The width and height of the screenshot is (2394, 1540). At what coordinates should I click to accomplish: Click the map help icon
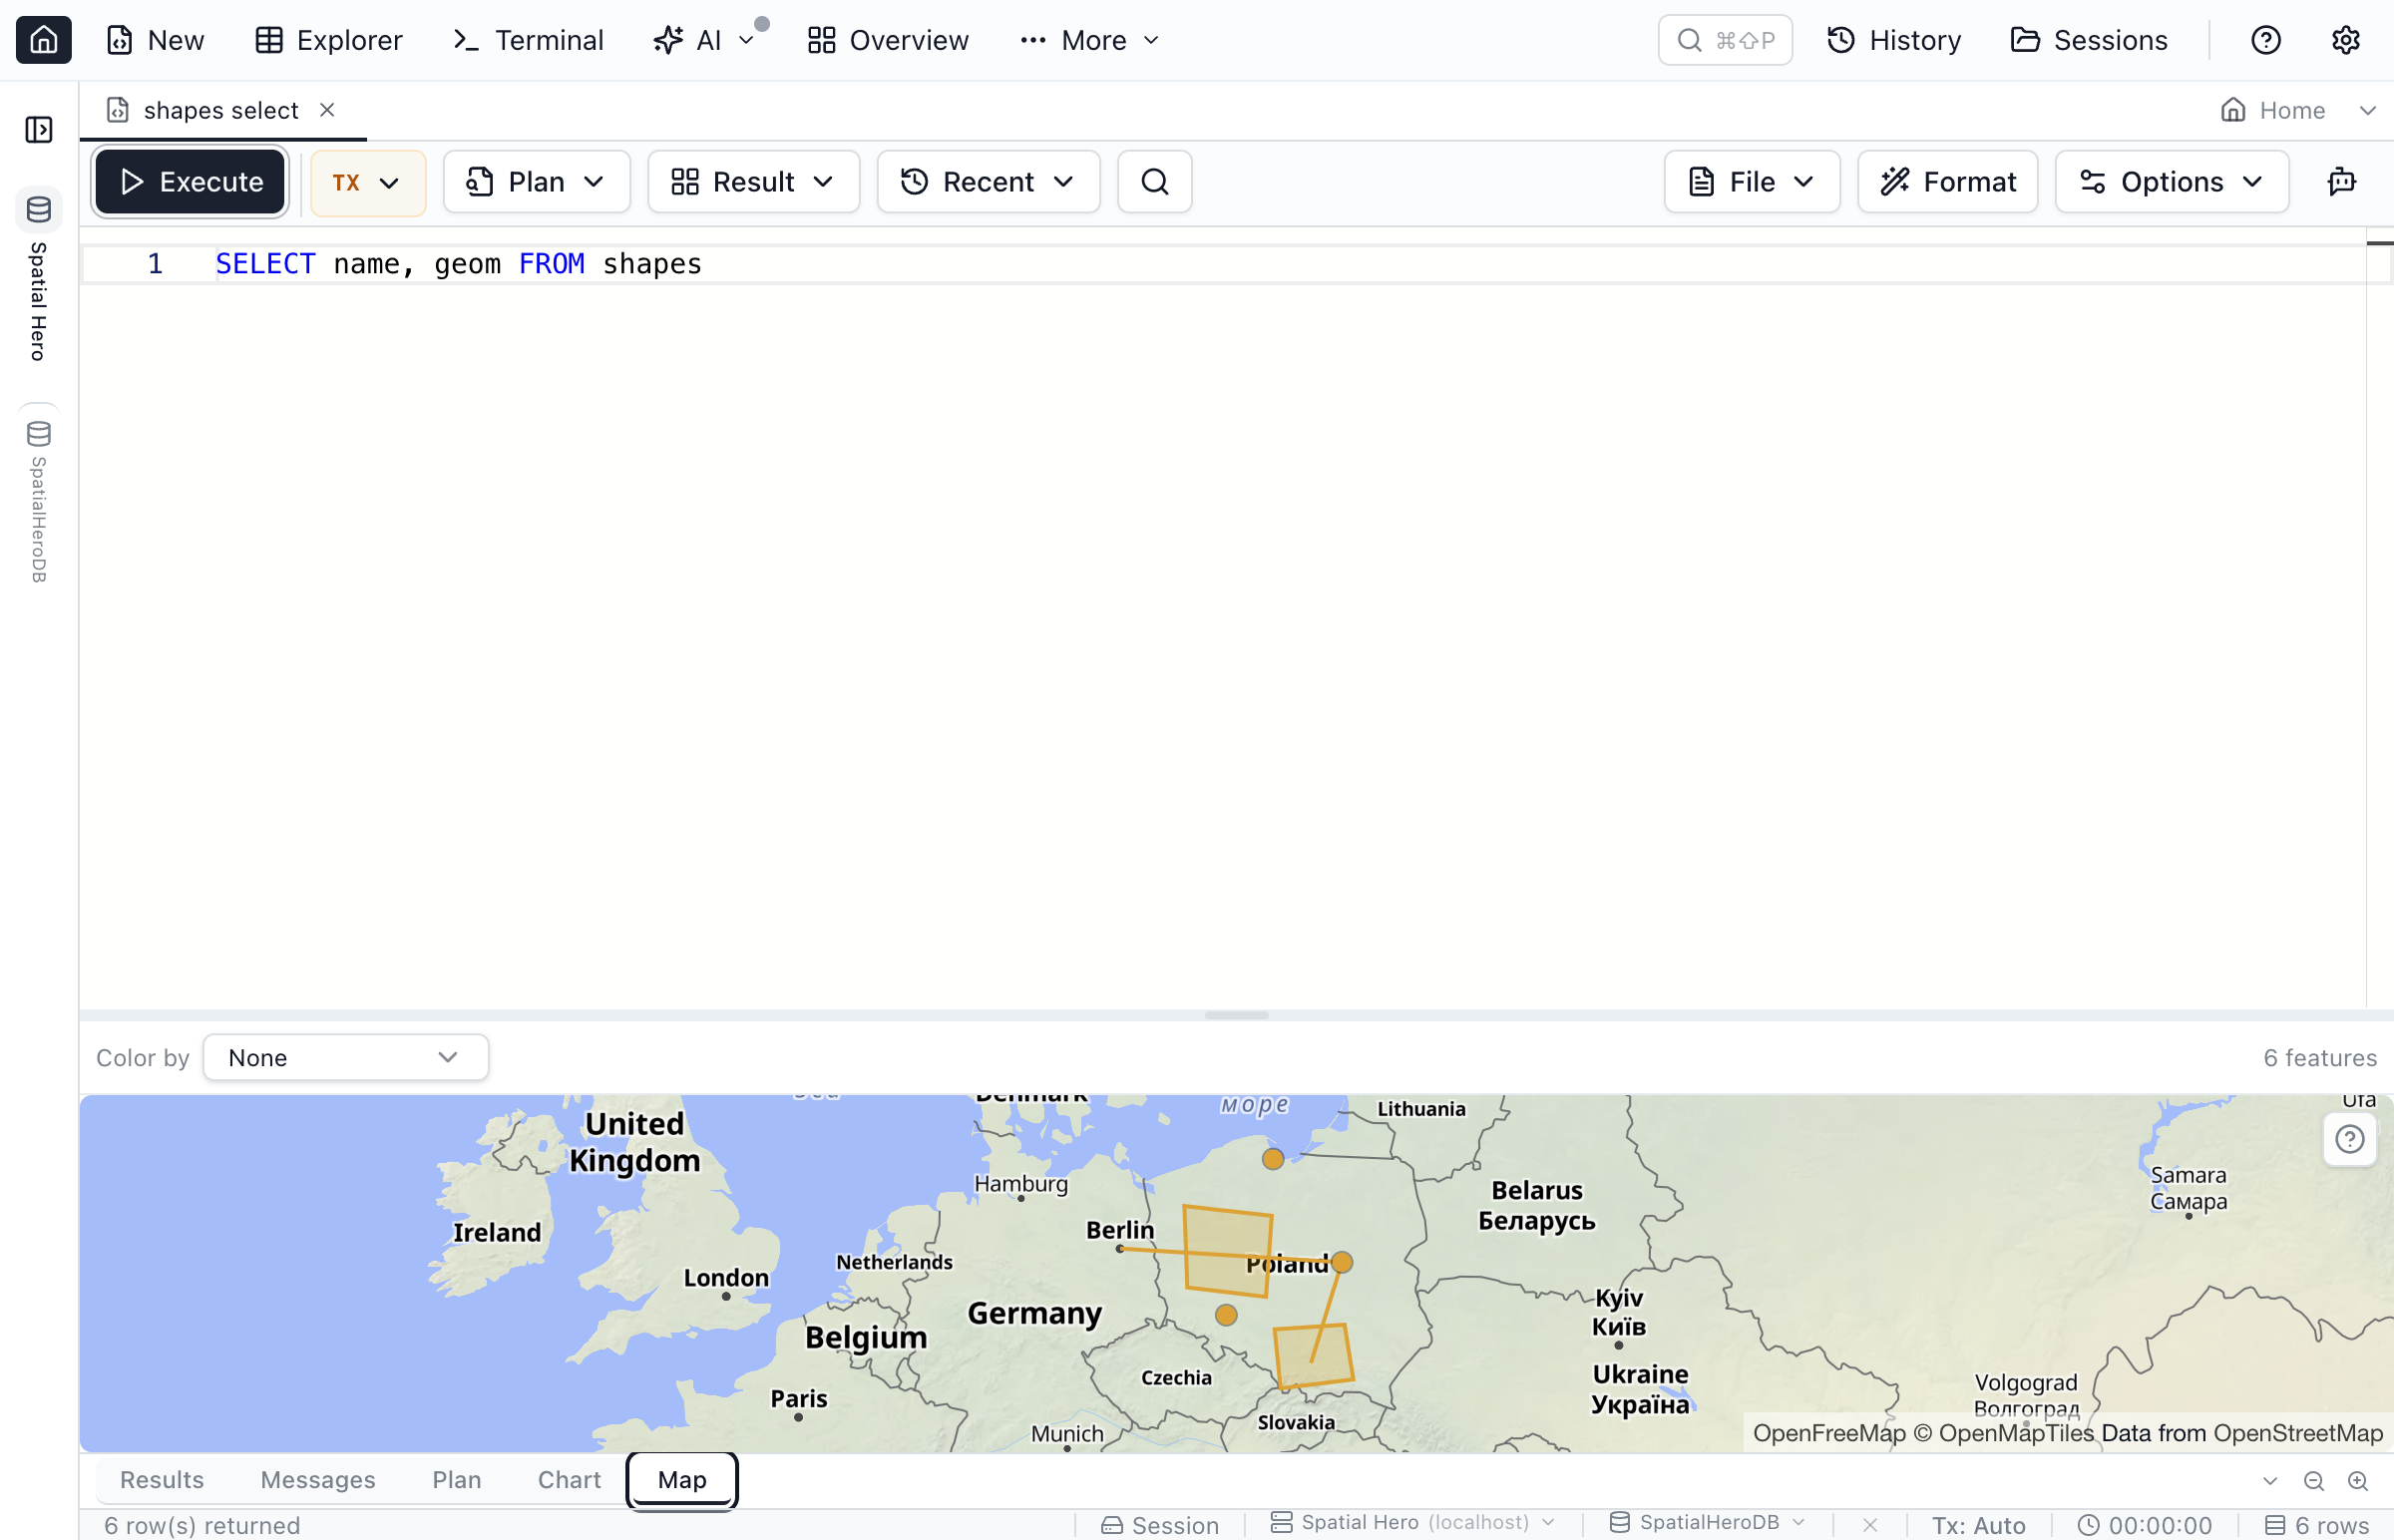2349,1138
